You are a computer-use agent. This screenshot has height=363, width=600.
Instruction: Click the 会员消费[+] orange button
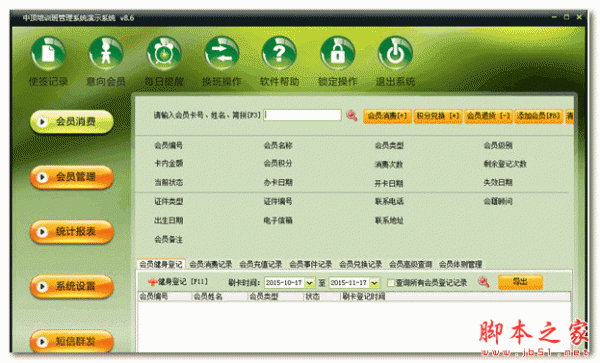[x=388, y=116]
